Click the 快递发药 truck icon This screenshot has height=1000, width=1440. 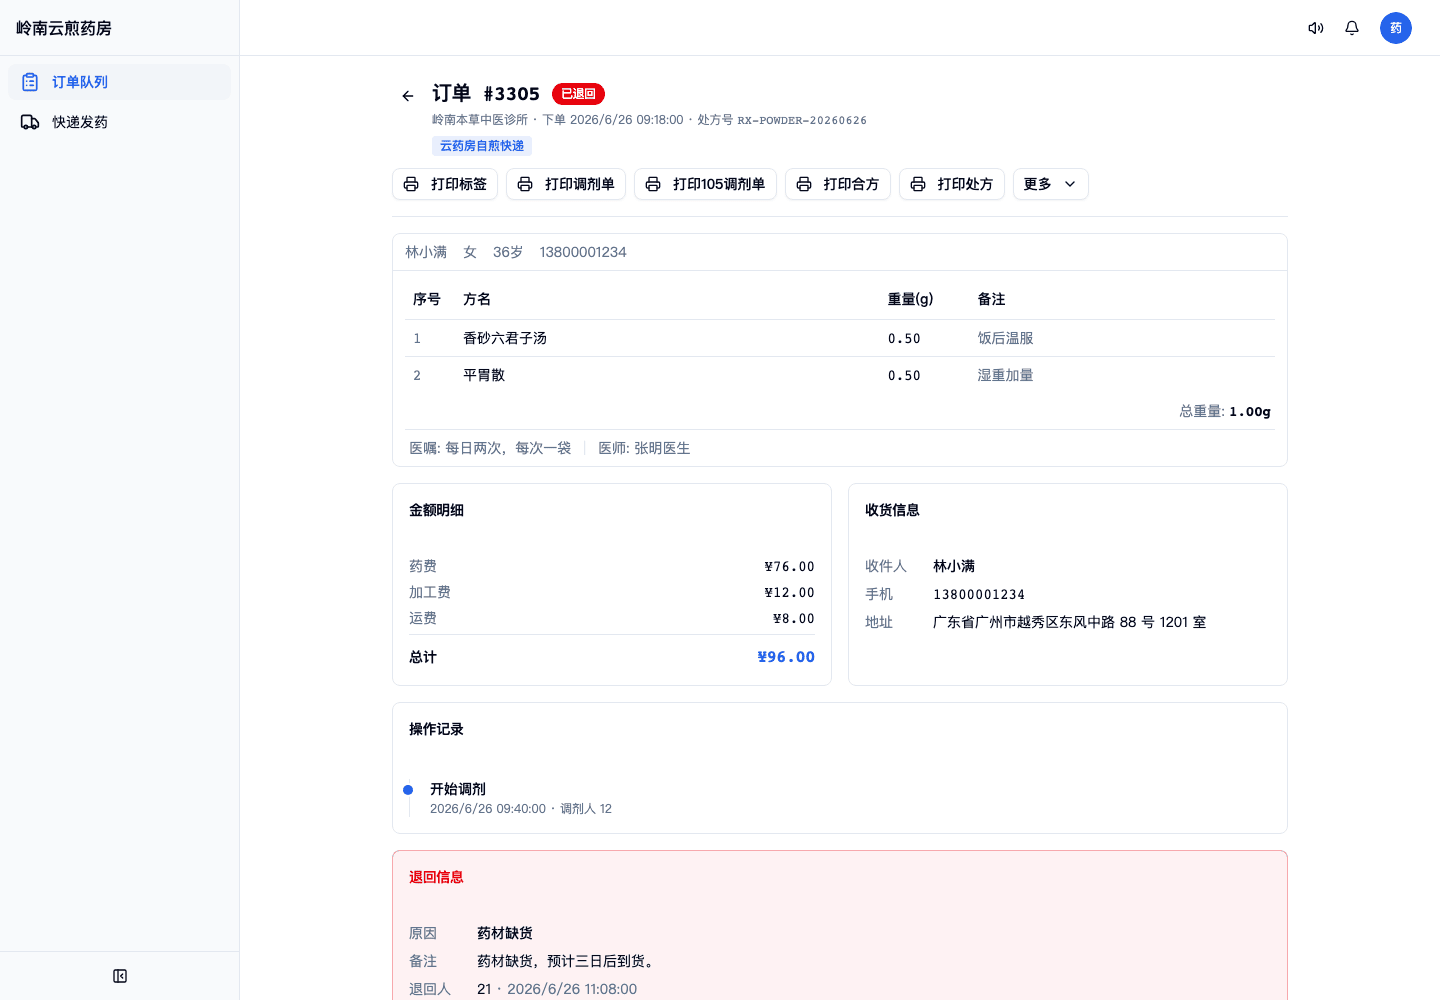pos(30,122)
